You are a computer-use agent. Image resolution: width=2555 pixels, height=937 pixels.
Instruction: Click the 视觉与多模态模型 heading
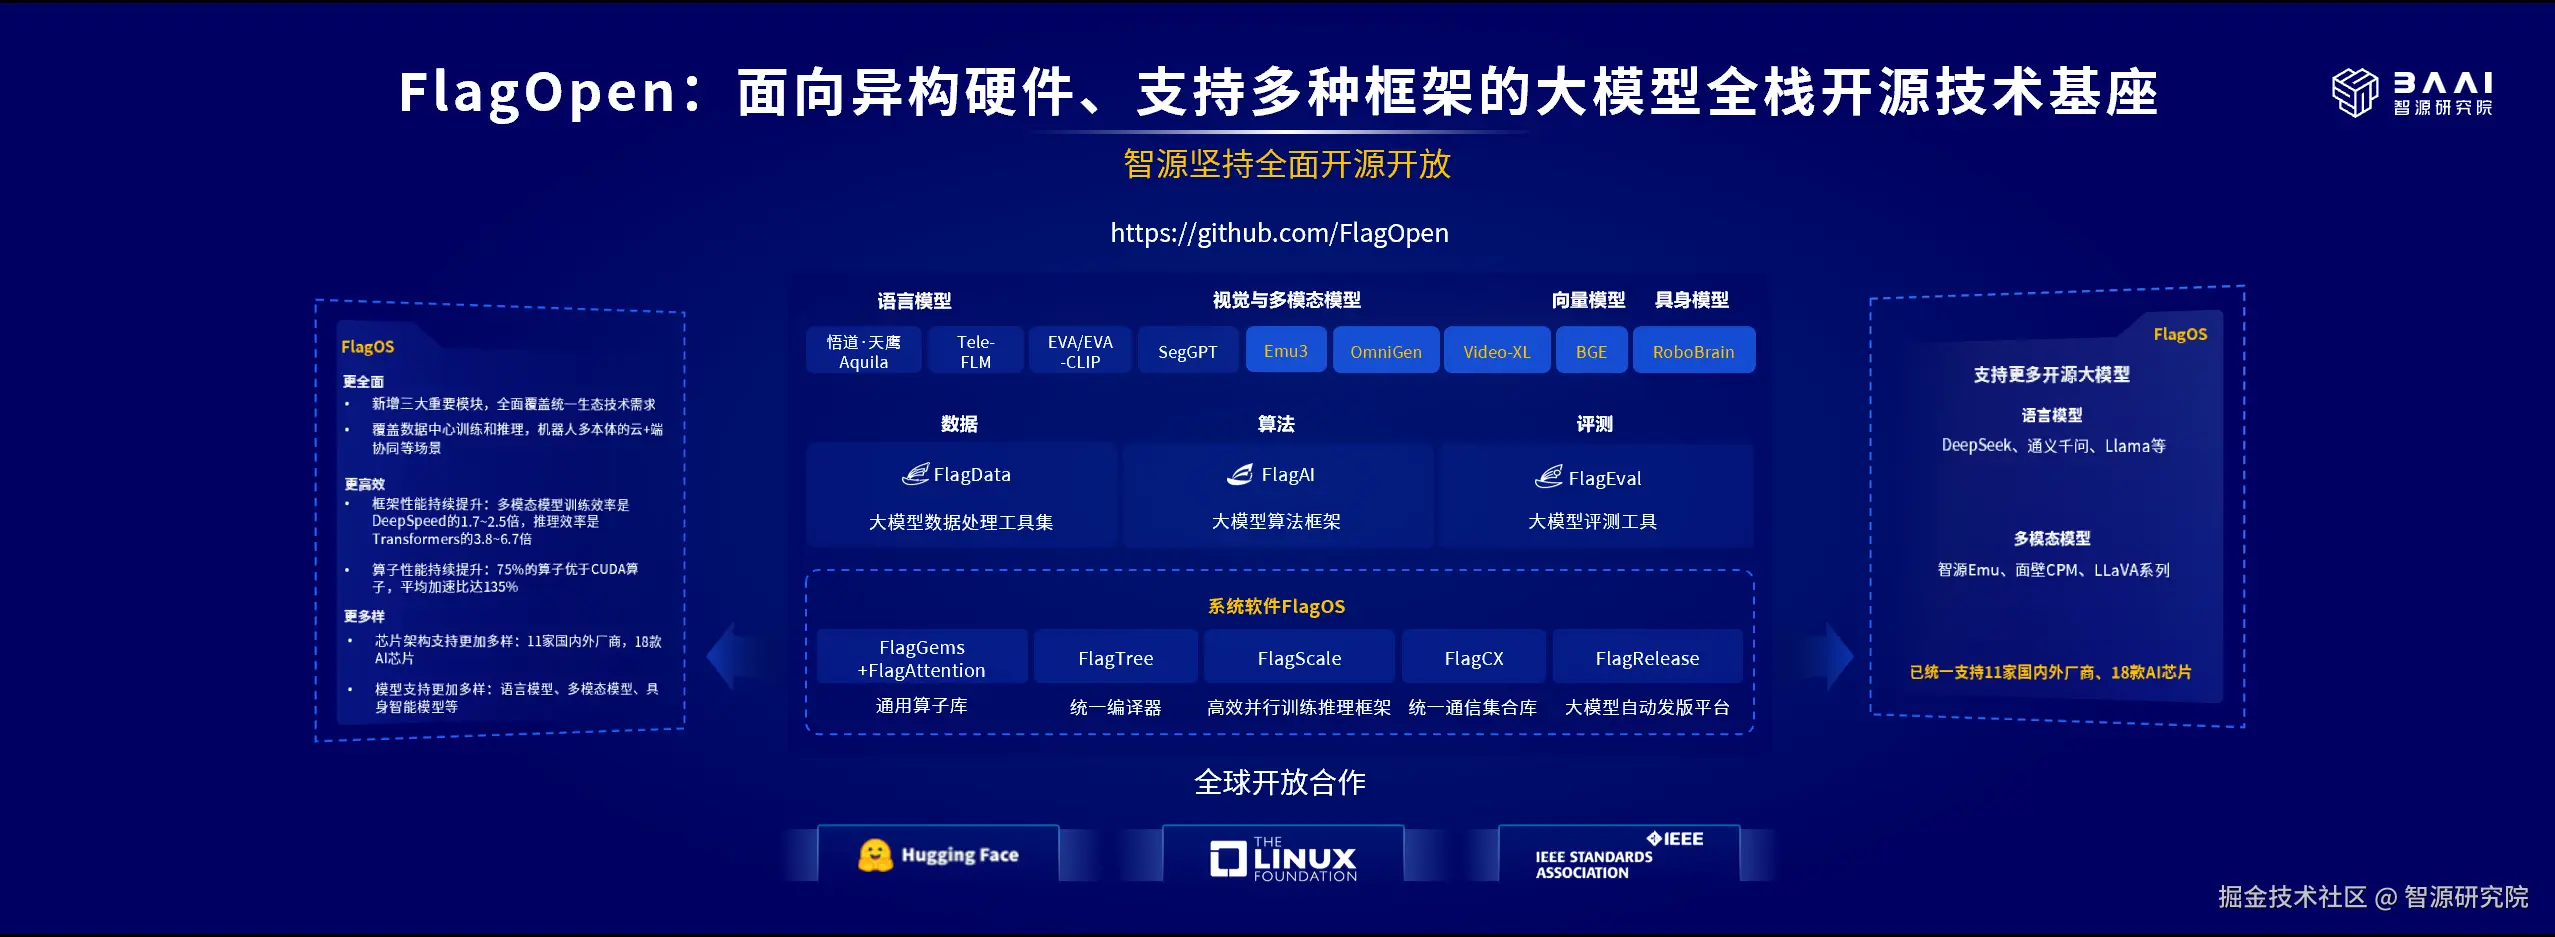[x=1286, y=300]
